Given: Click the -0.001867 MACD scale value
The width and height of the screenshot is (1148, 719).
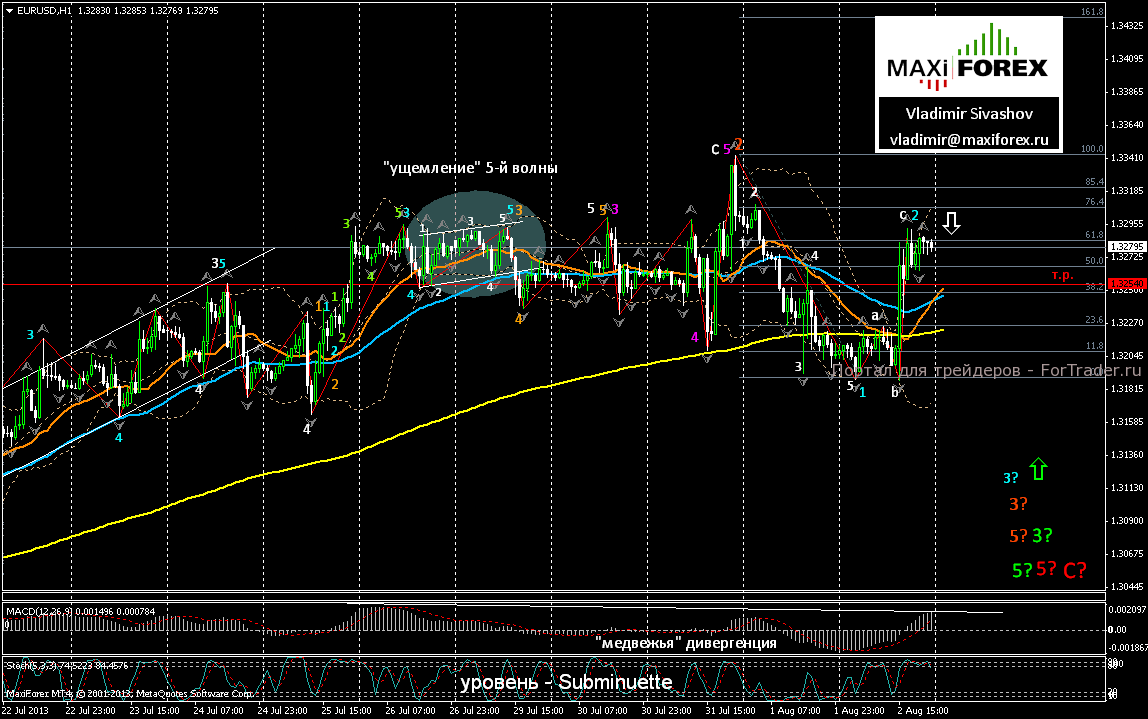Looking at the screenshot, I should (x=1127, y=648).
